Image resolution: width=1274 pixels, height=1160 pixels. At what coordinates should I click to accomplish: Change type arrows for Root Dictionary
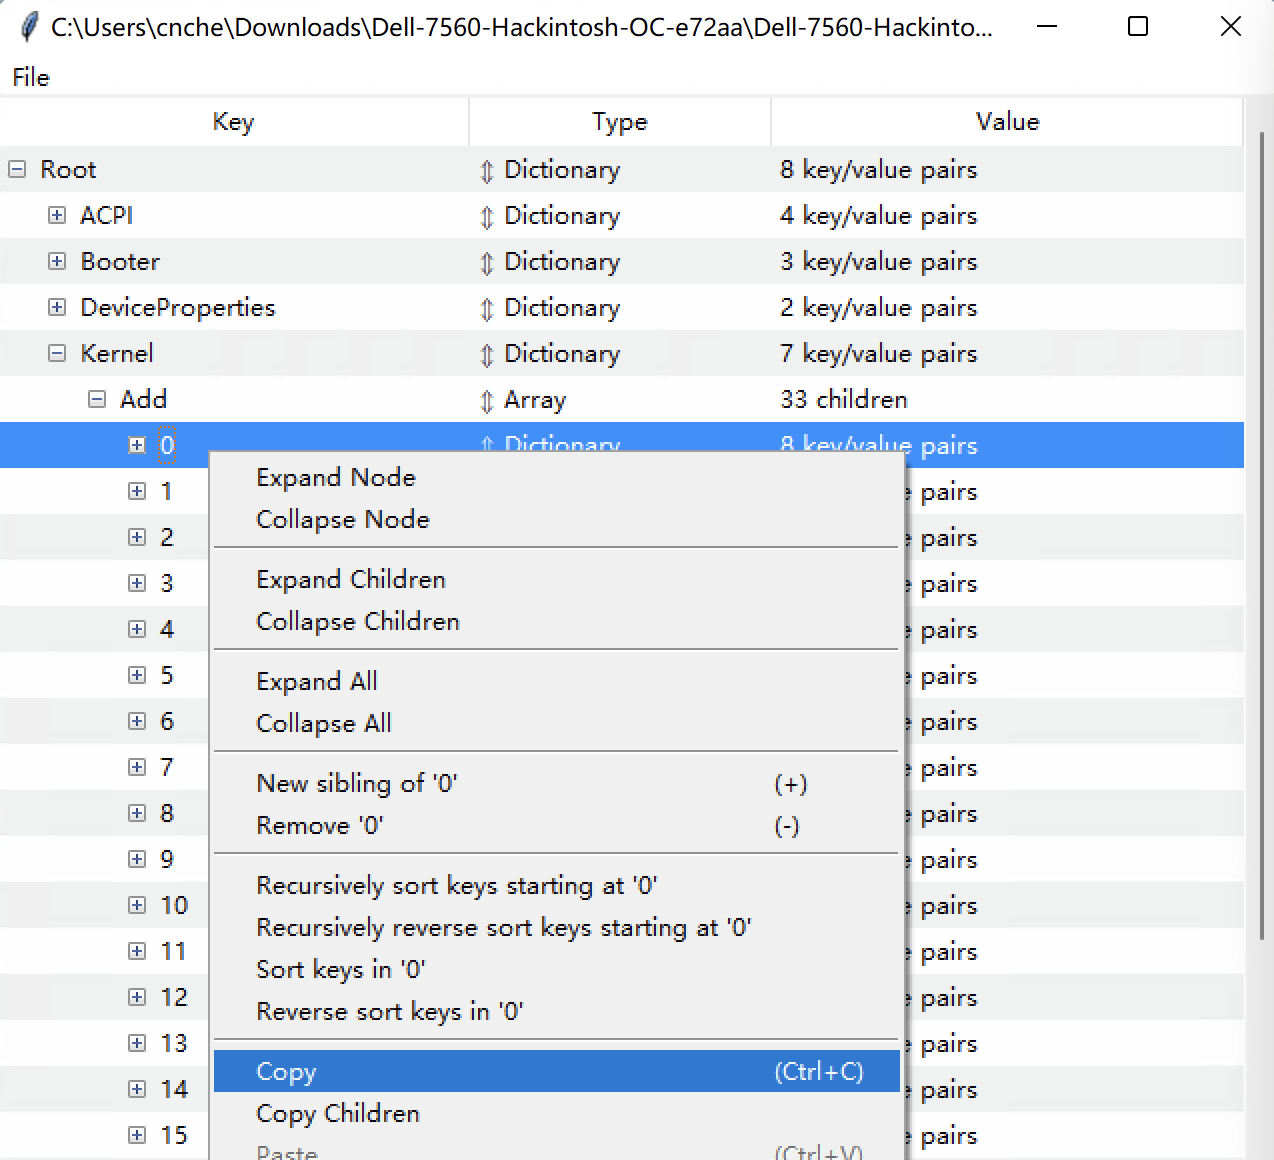tap(487, 171)
